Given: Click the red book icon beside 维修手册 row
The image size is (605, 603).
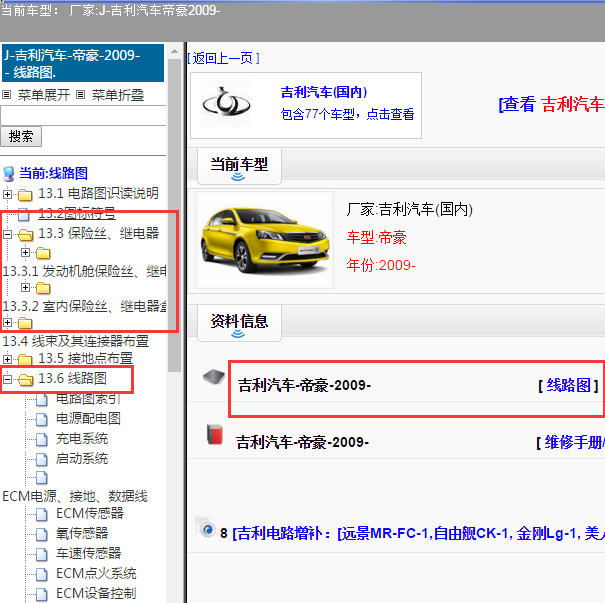Looking at the screenshot, I should (215, 434).
